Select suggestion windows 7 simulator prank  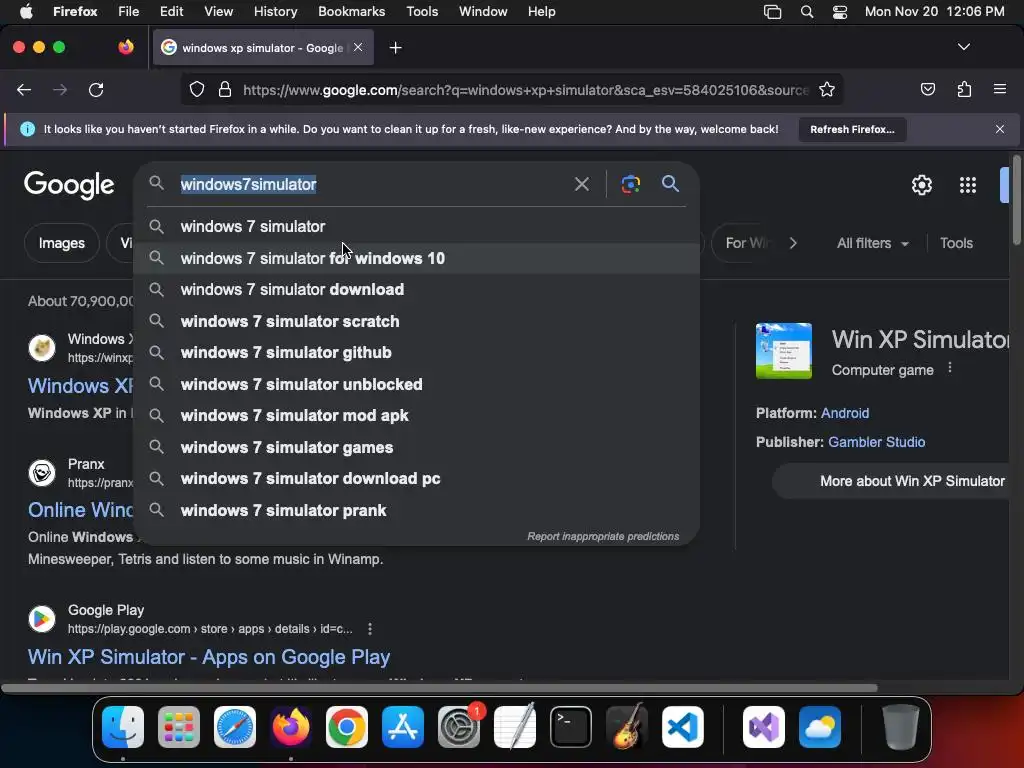coord(417,511)
